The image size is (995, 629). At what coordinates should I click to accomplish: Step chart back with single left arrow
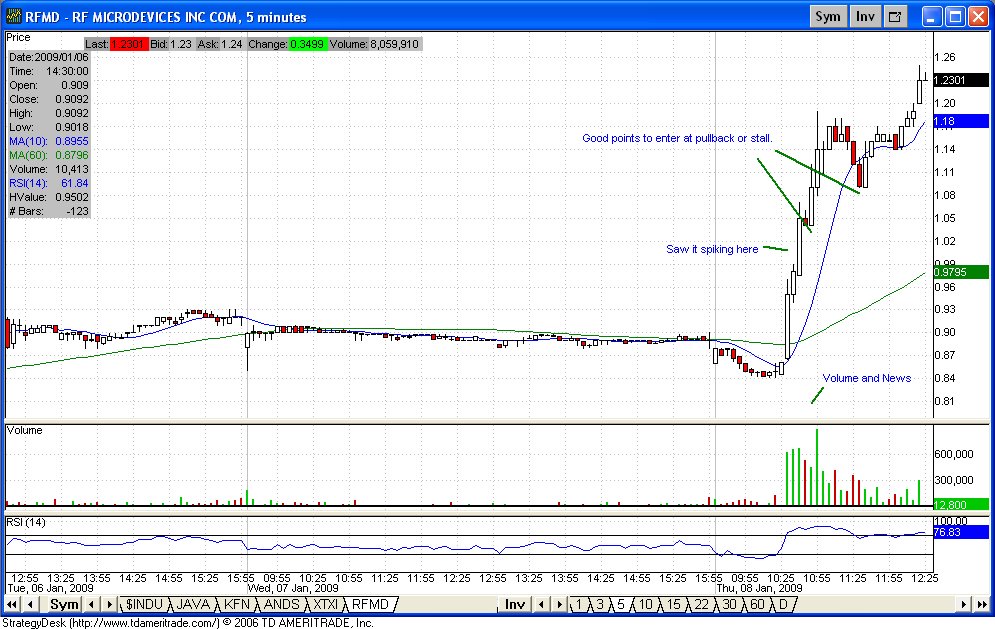(30, 604)
